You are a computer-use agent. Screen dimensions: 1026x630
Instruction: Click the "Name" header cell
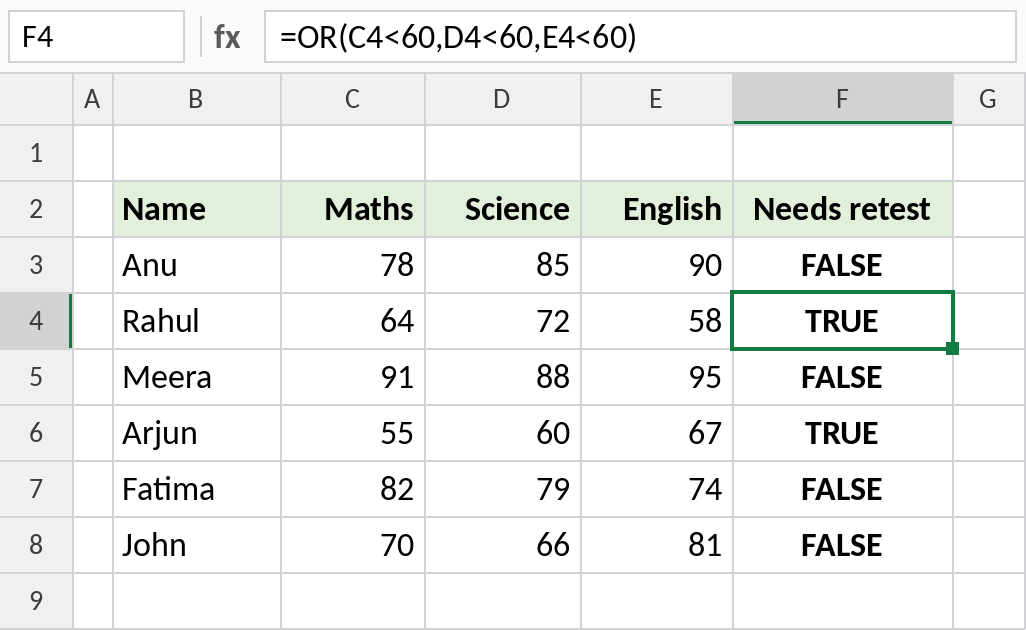197,209
